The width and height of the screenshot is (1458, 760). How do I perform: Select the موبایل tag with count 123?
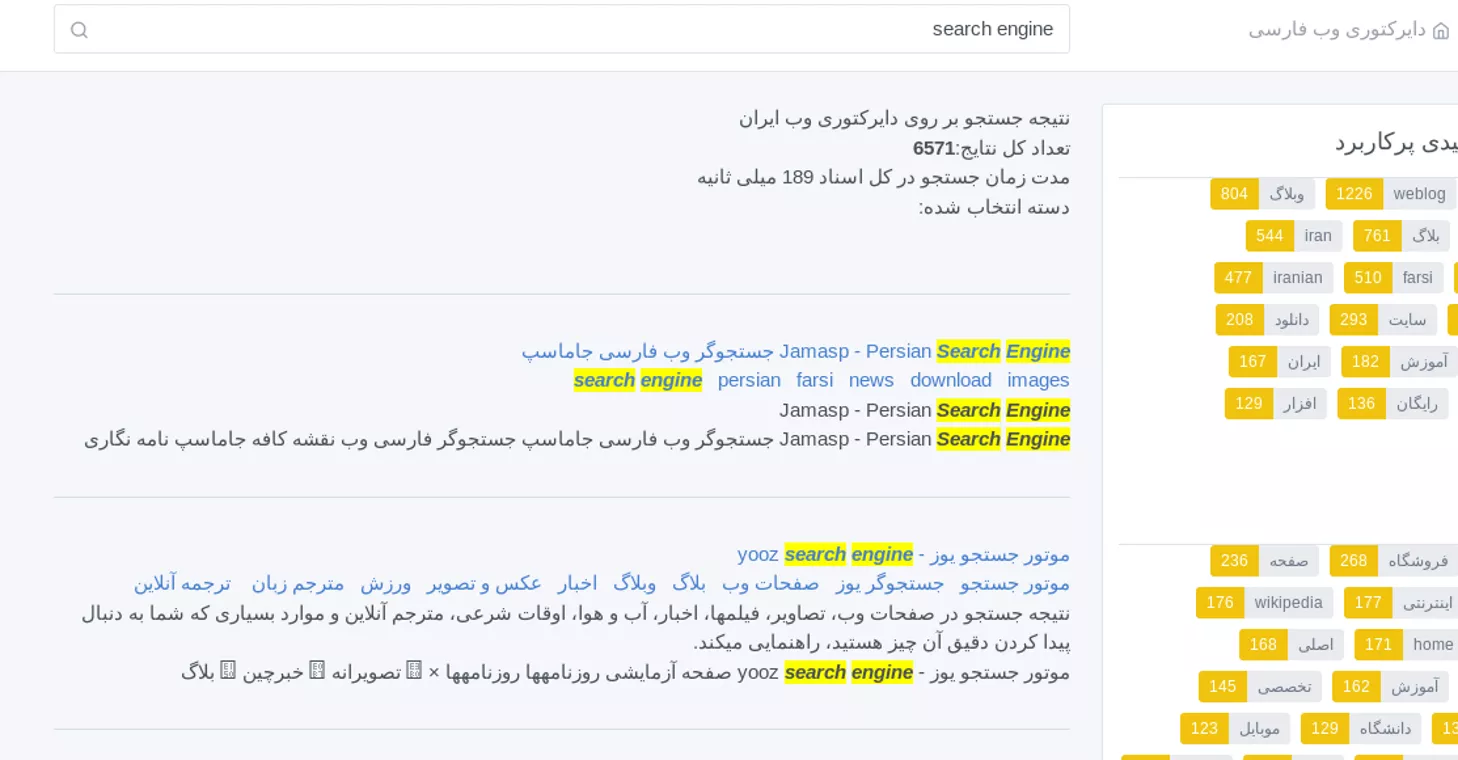coord(1235,729)
